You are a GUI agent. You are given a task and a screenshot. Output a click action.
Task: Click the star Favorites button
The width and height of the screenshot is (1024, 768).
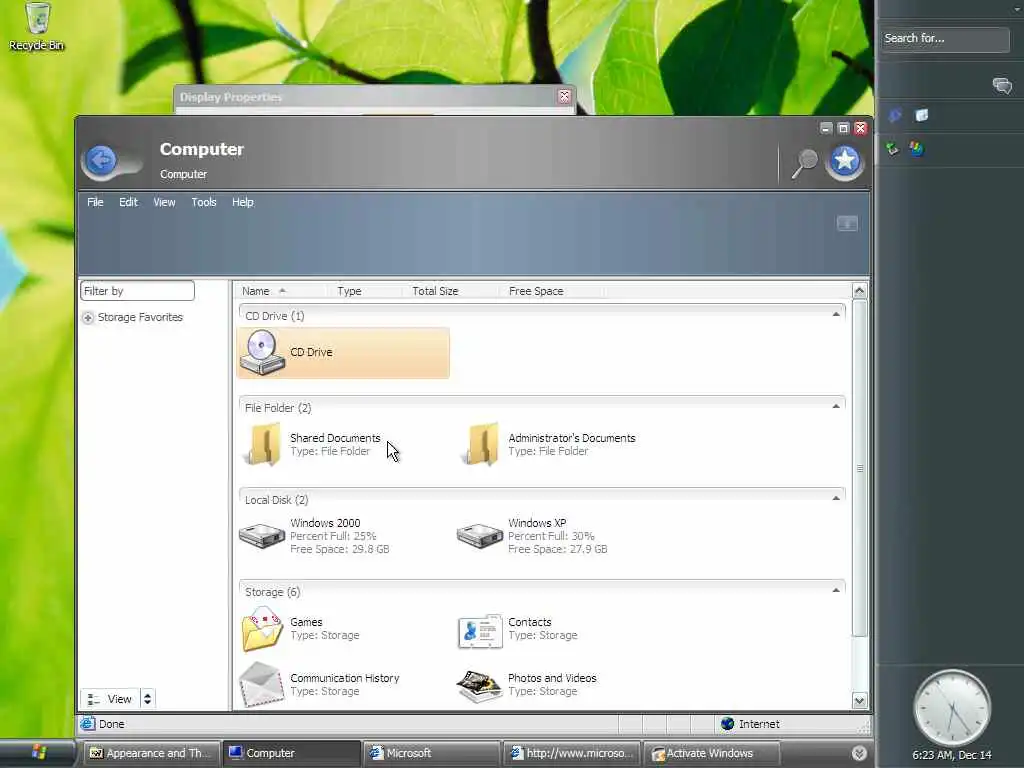(x=845, y=161)
